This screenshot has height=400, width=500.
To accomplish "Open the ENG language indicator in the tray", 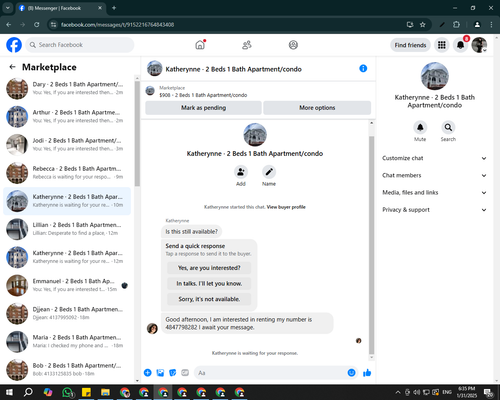I will (x=447, y=392).
